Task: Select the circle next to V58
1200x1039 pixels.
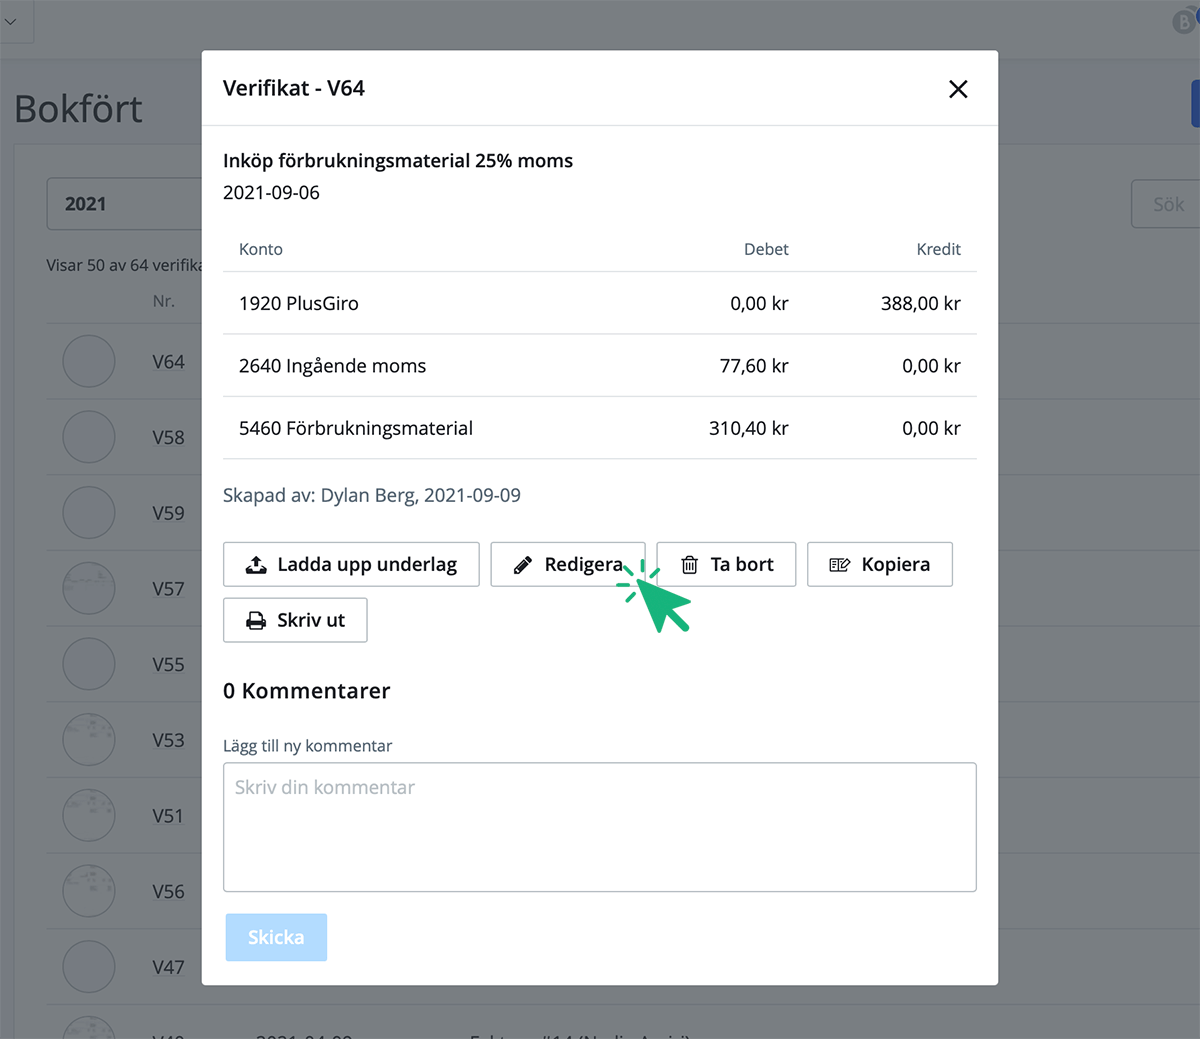Action: tap(89, 437)
